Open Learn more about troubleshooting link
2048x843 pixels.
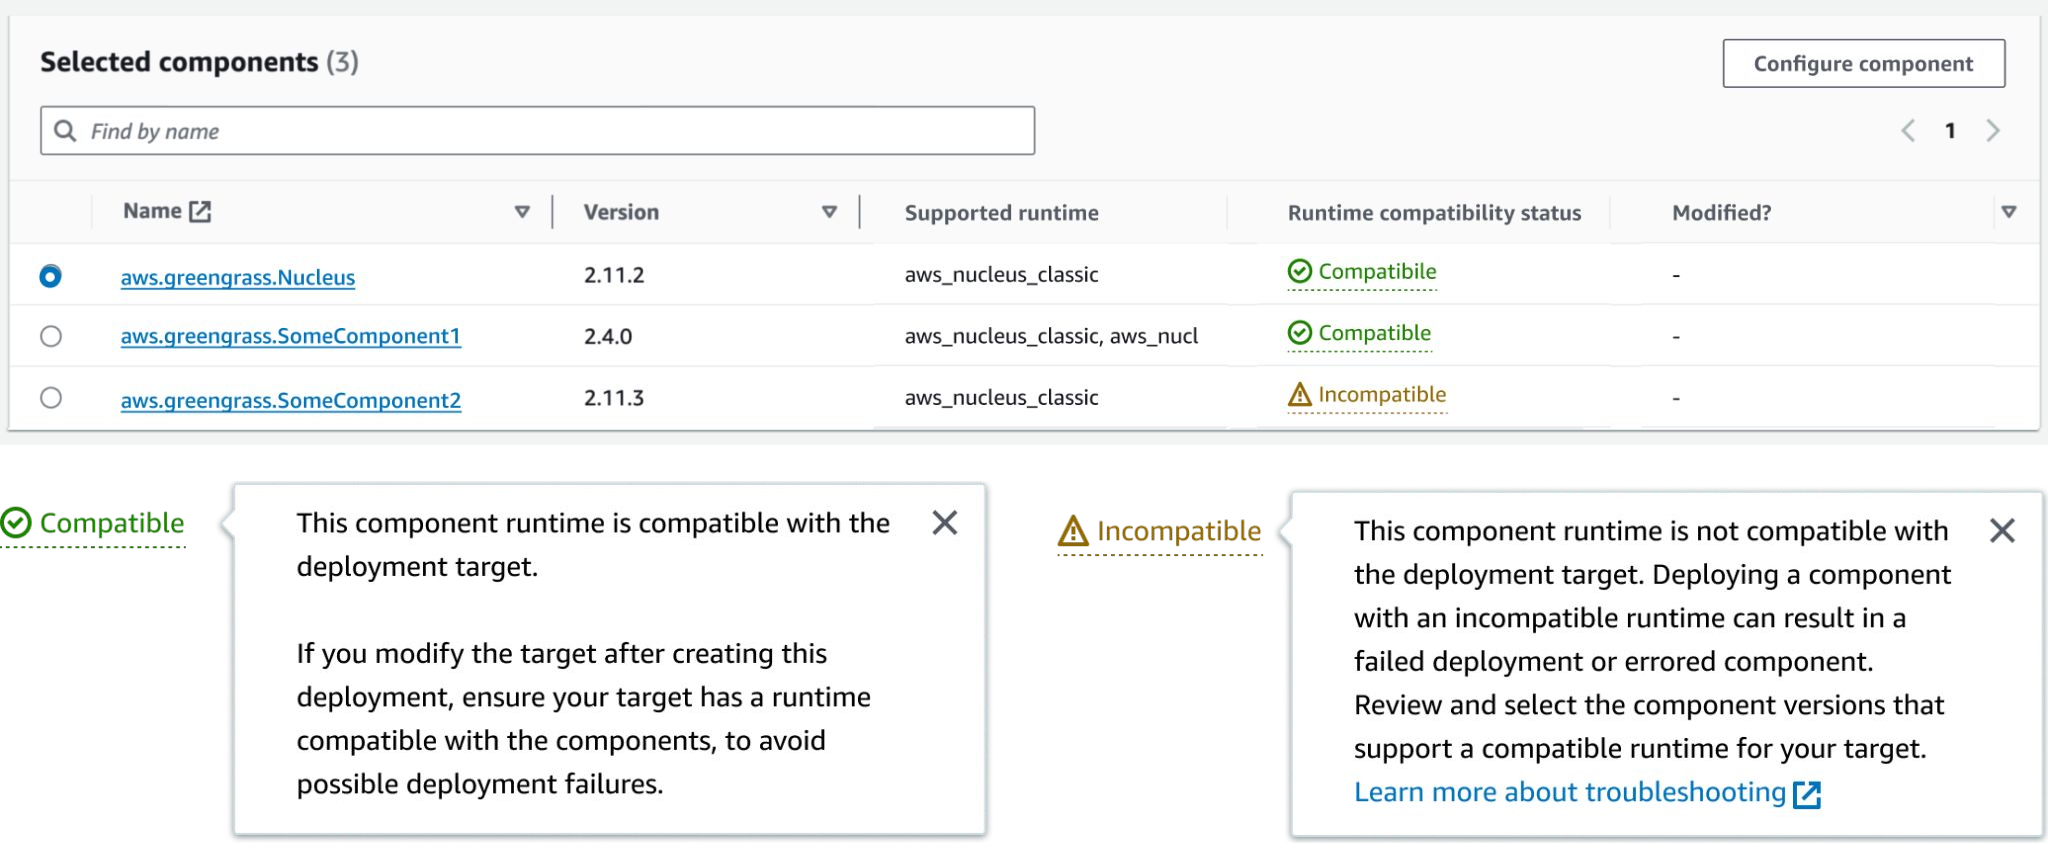1570,792
